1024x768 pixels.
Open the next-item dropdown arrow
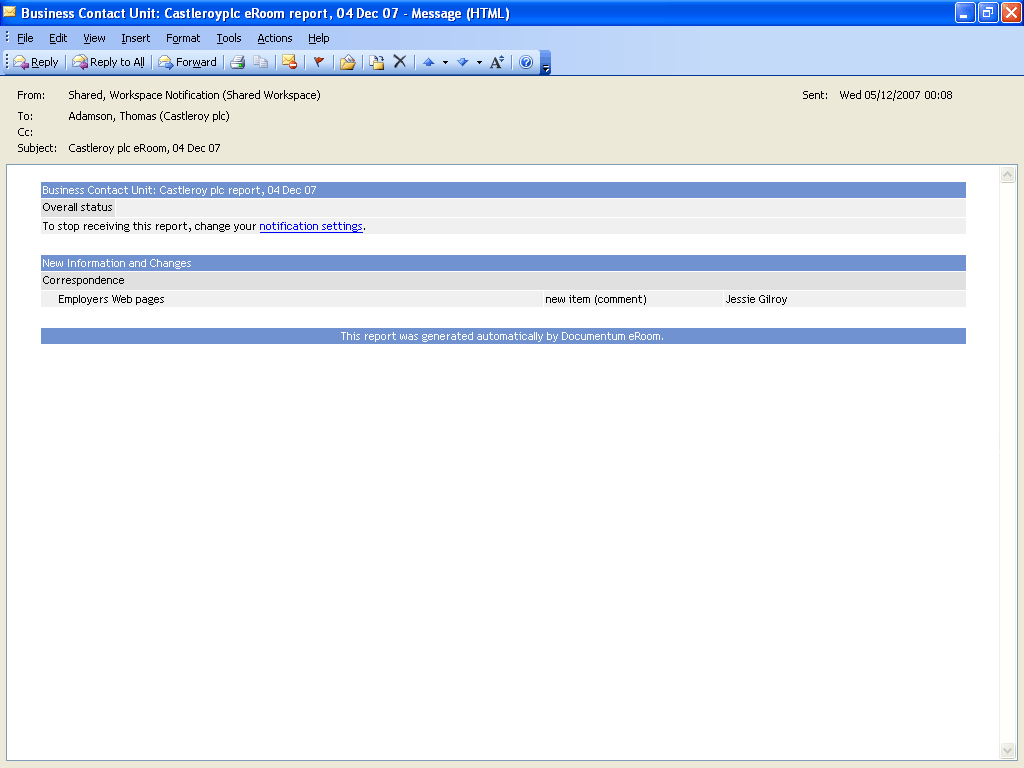[x=478, y=62]
